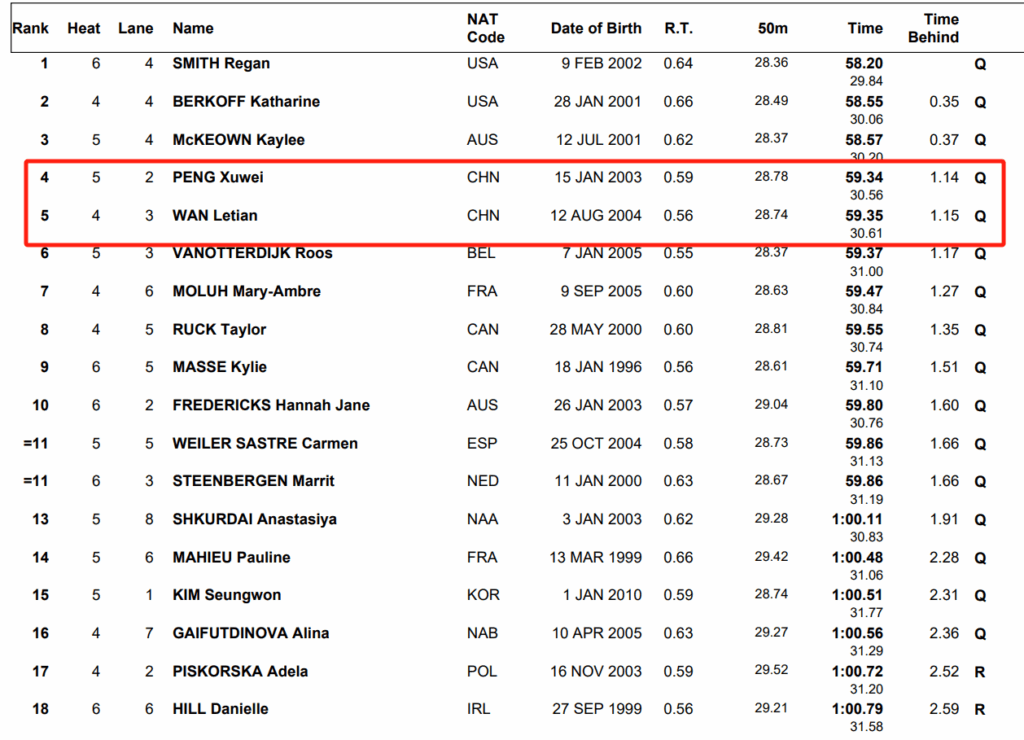Click HILL Danielle's name
The image size is (1024, 740).
point(220,709)
